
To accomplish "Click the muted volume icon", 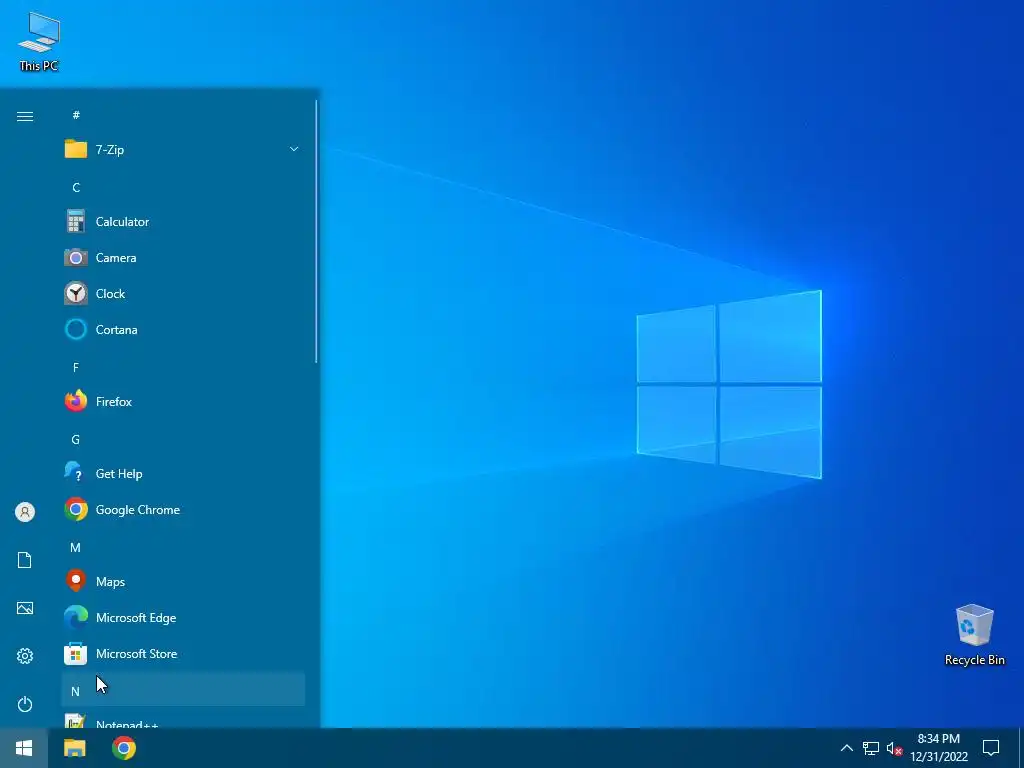I will point(894,748).
